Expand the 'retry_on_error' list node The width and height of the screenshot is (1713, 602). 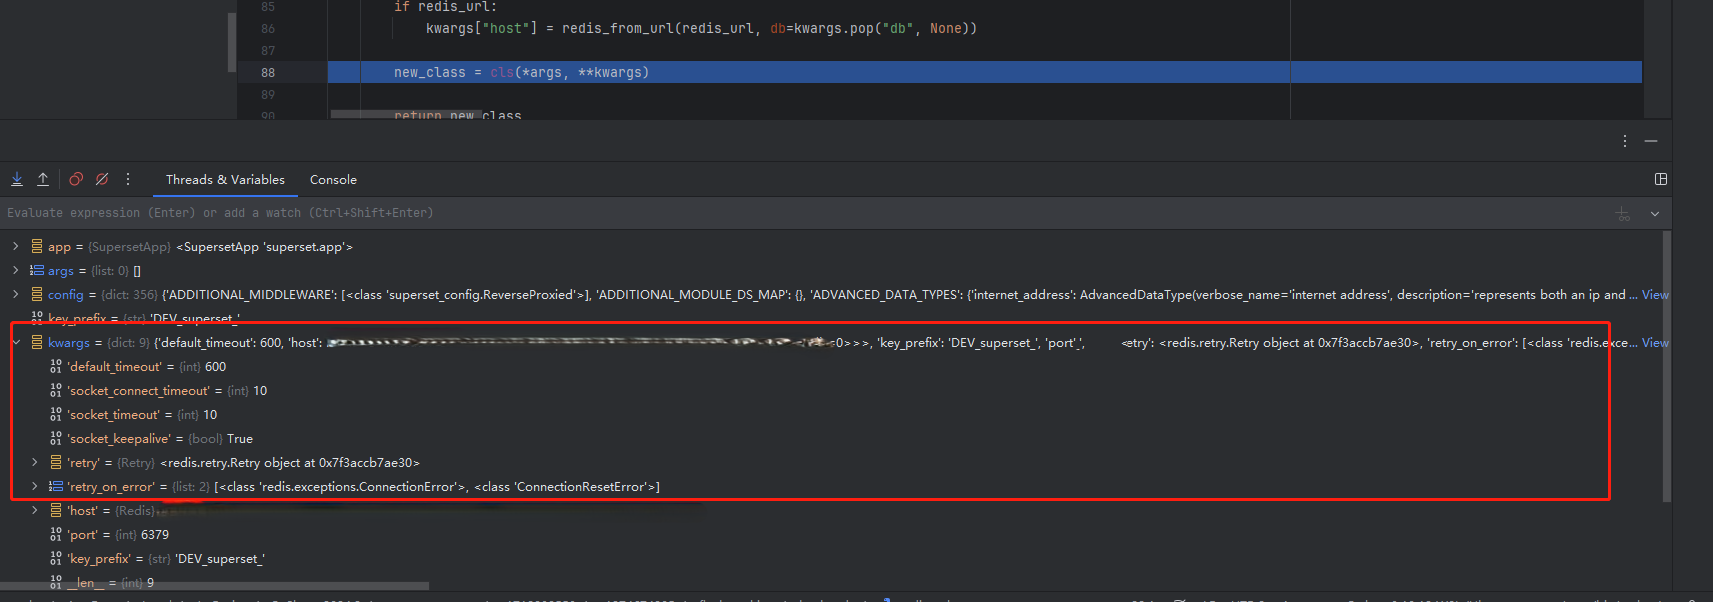[x=34, y=486]
